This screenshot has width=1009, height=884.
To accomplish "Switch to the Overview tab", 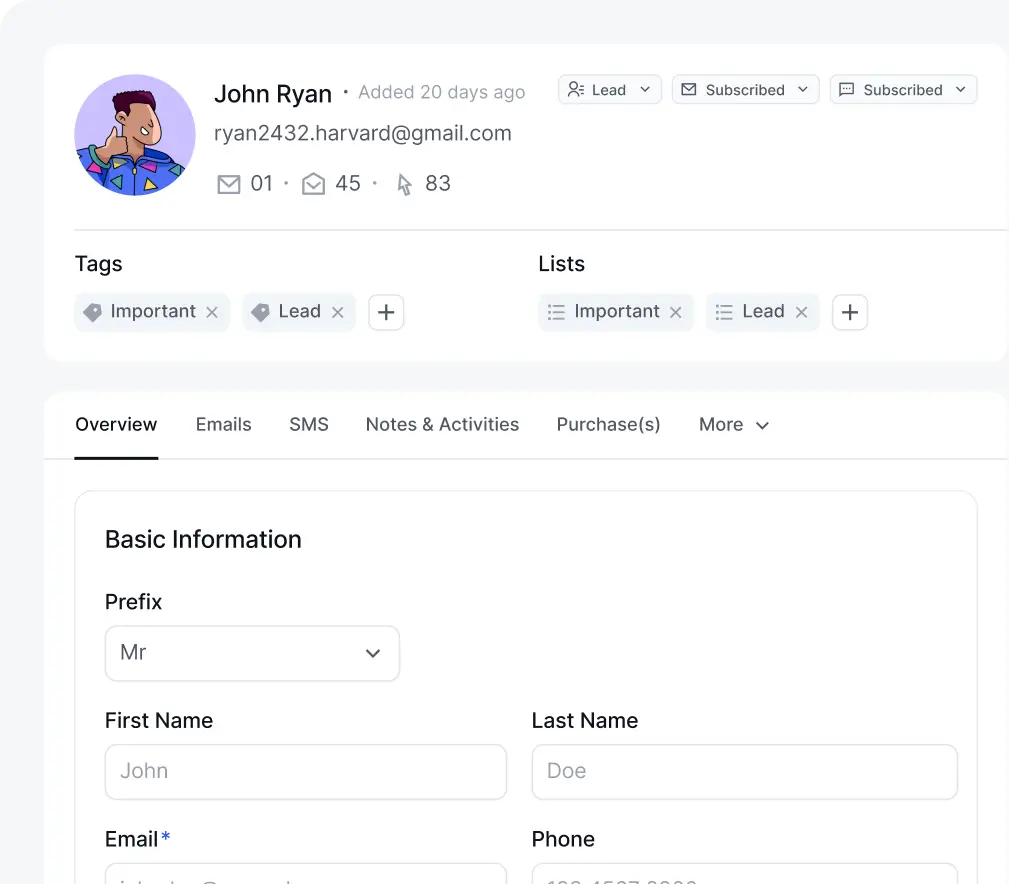I will coord(116,425).
